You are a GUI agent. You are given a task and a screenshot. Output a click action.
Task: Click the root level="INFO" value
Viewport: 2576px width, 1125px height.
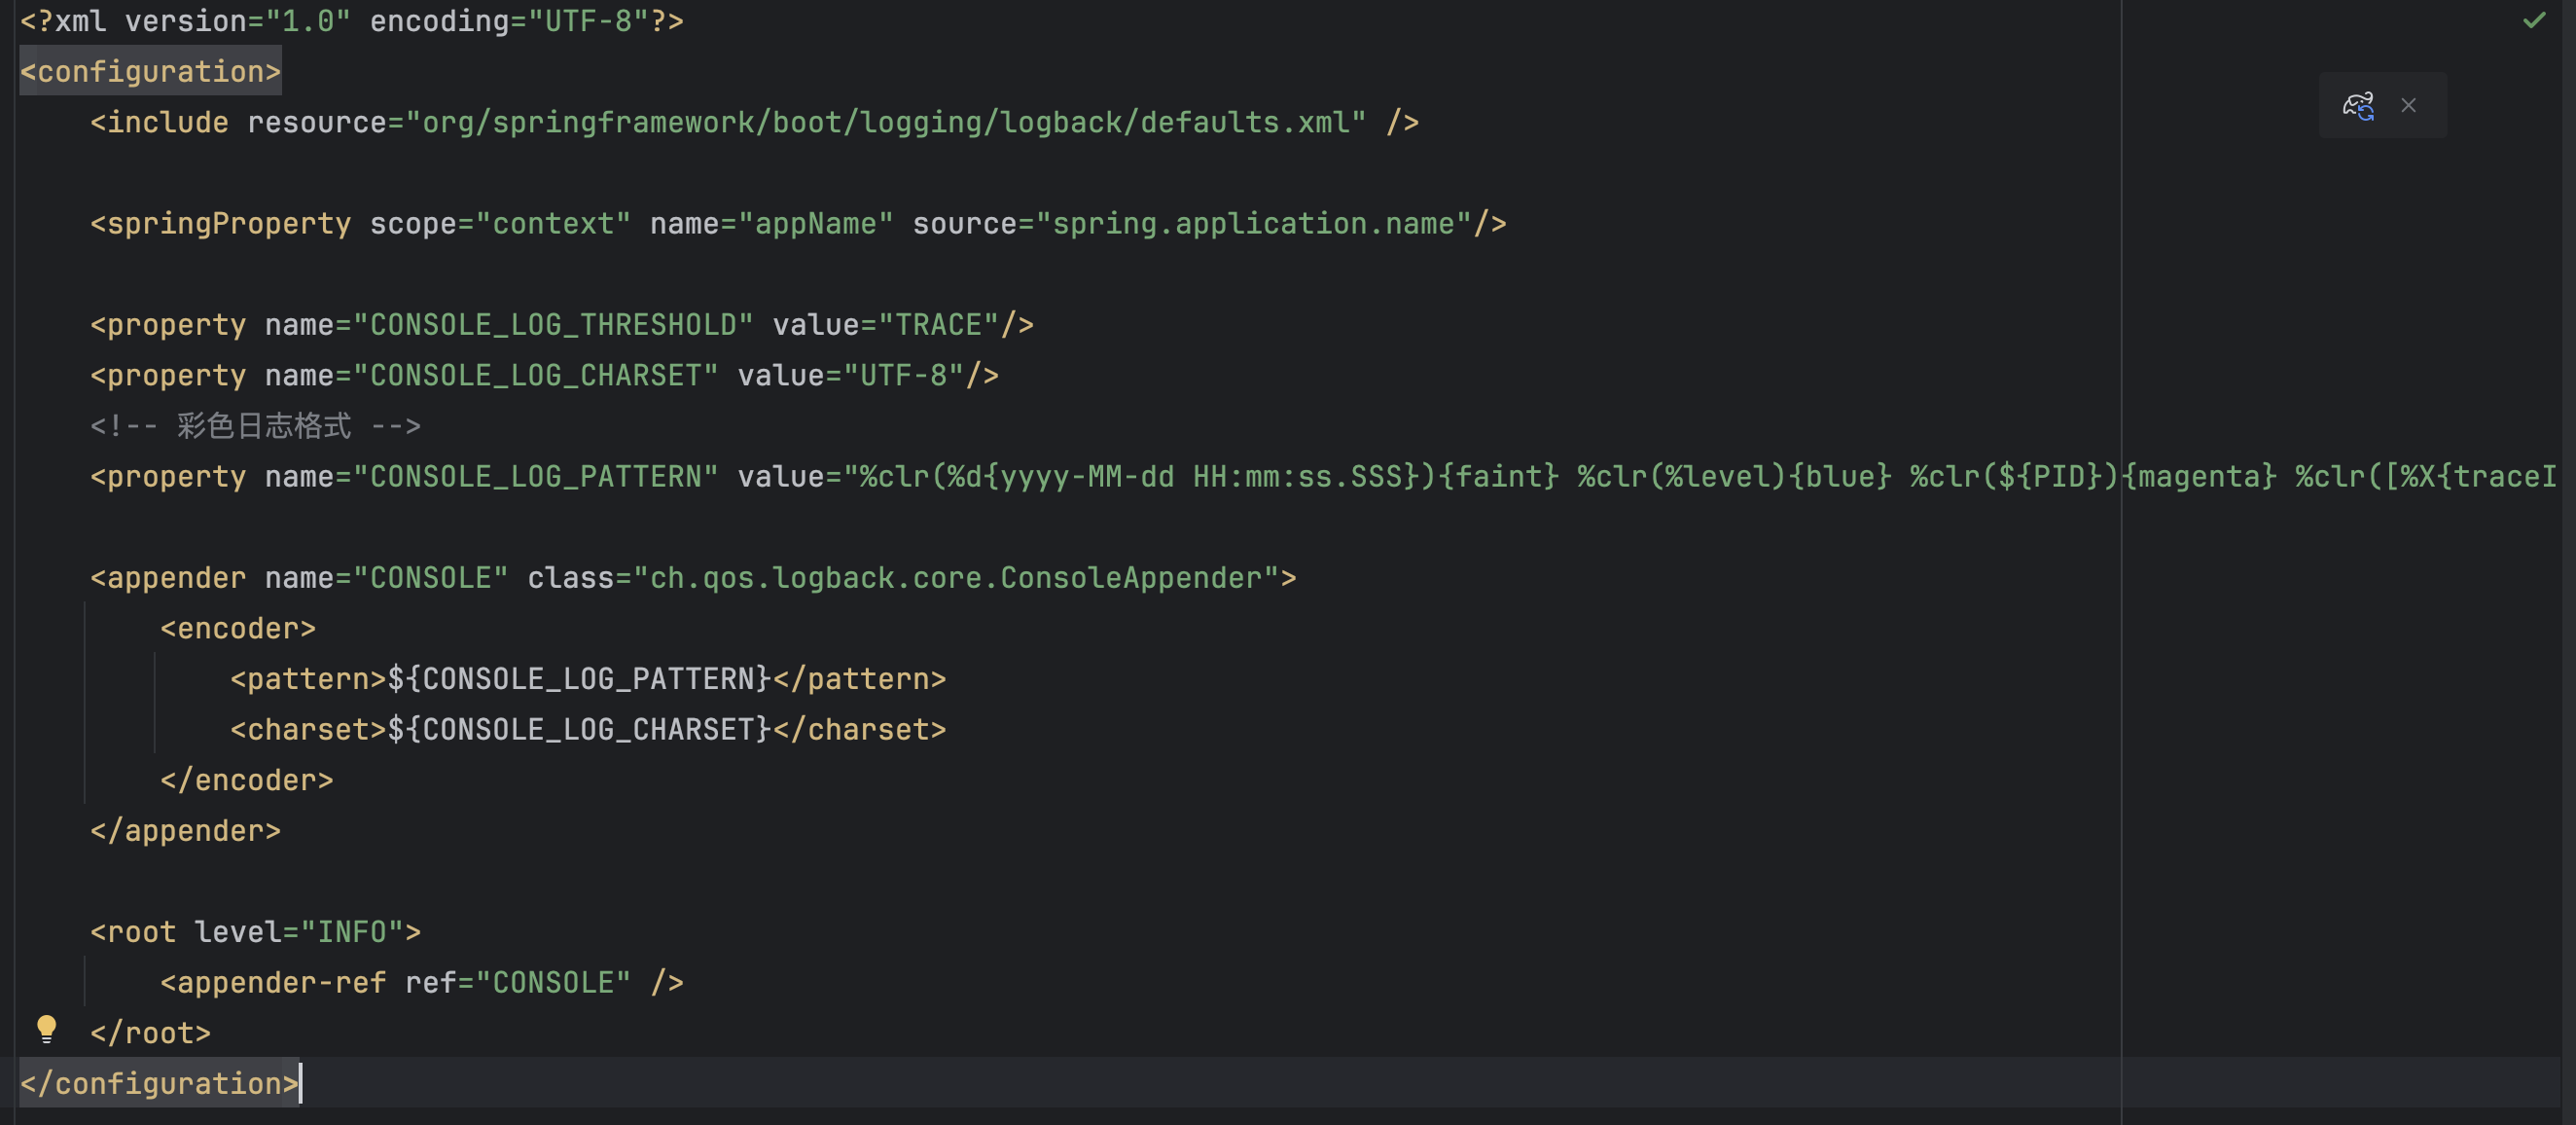352,932
